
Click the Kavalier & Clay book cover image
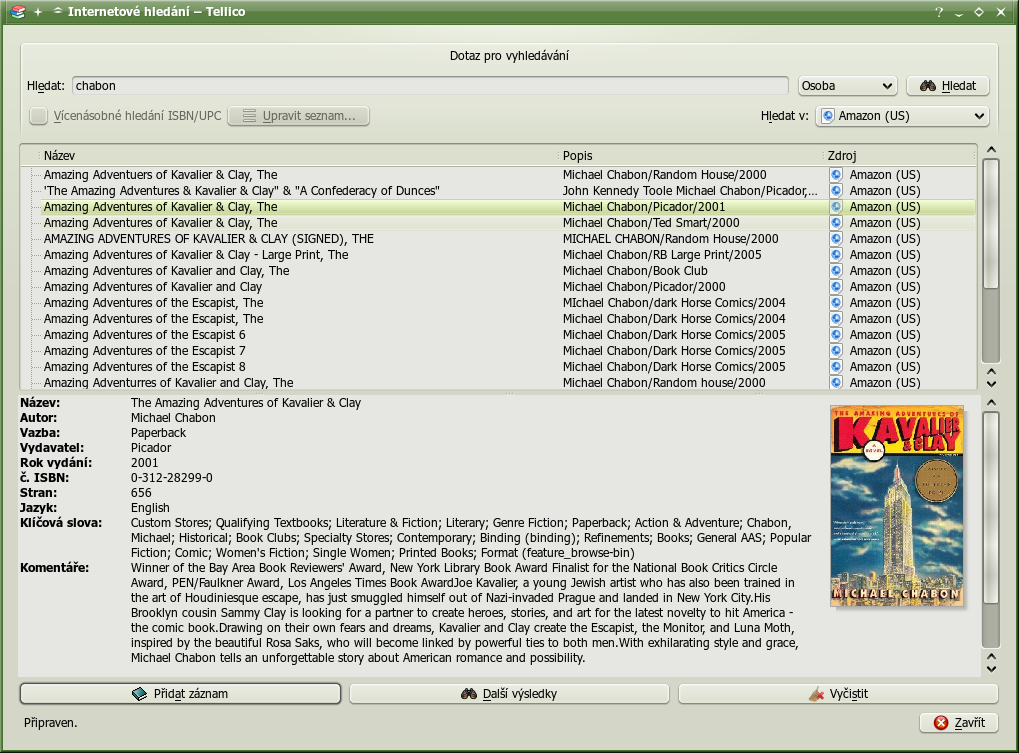point(897,506)
